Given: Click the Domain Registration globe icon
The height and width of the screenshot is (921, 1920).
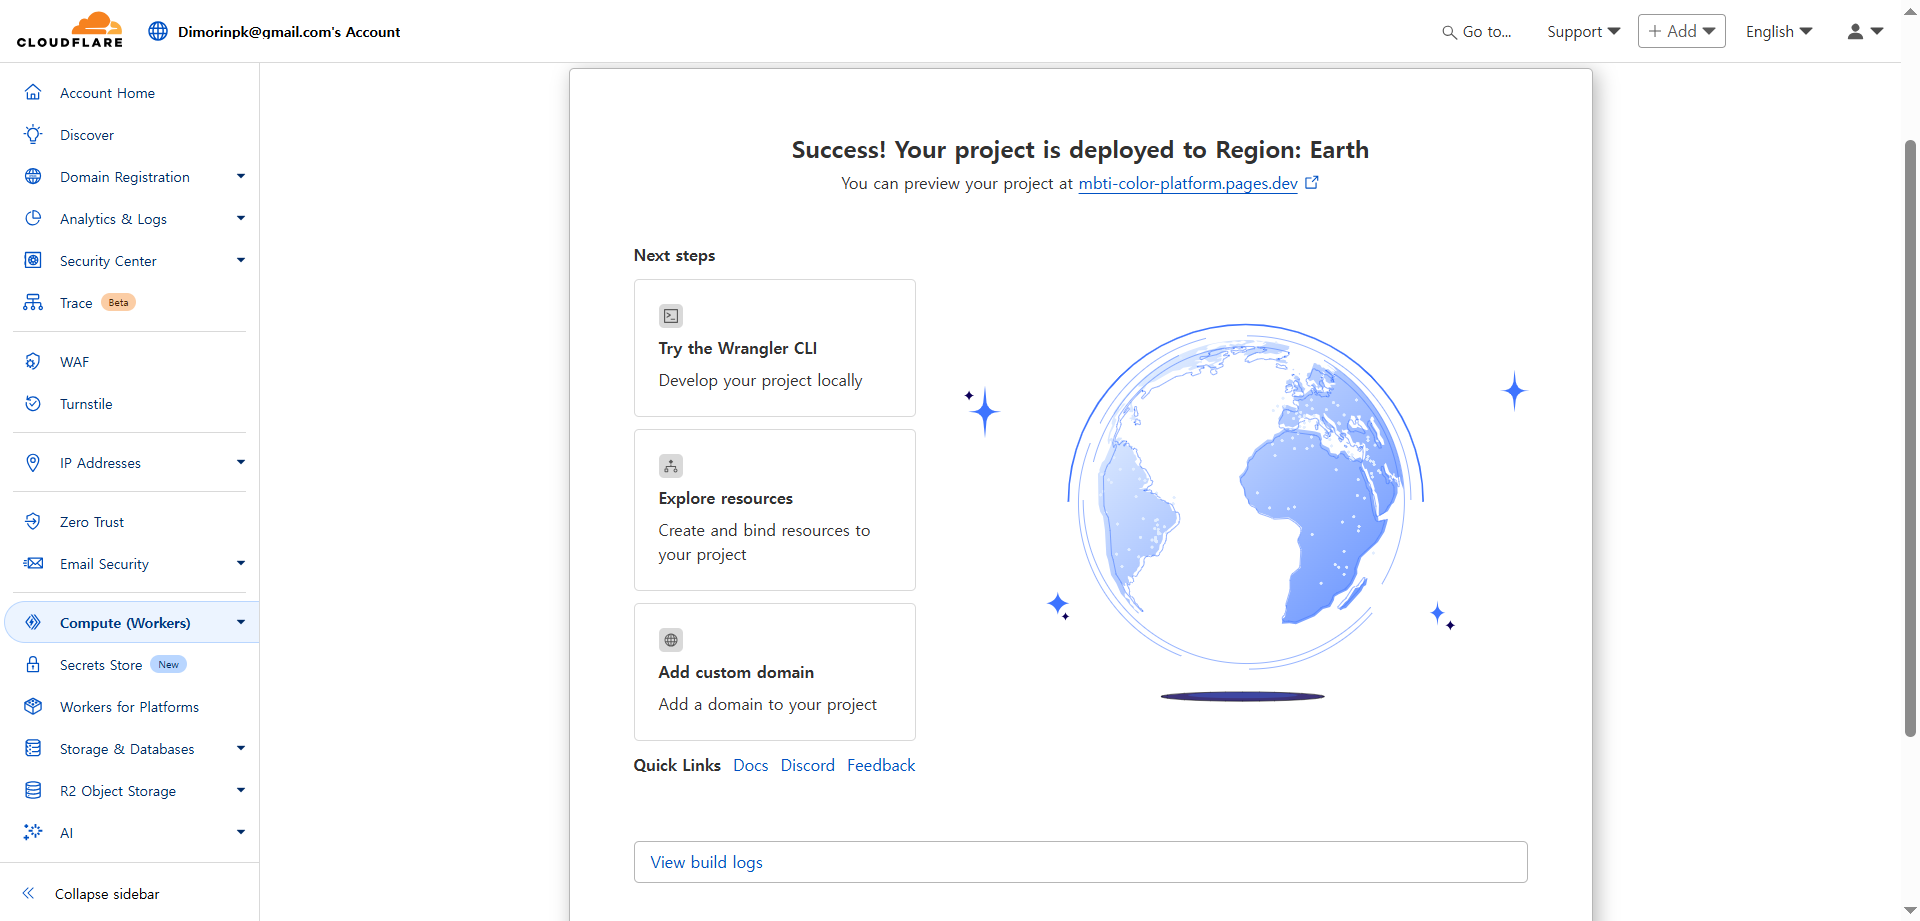Looking at the screenshot, I should coord(33,176).
